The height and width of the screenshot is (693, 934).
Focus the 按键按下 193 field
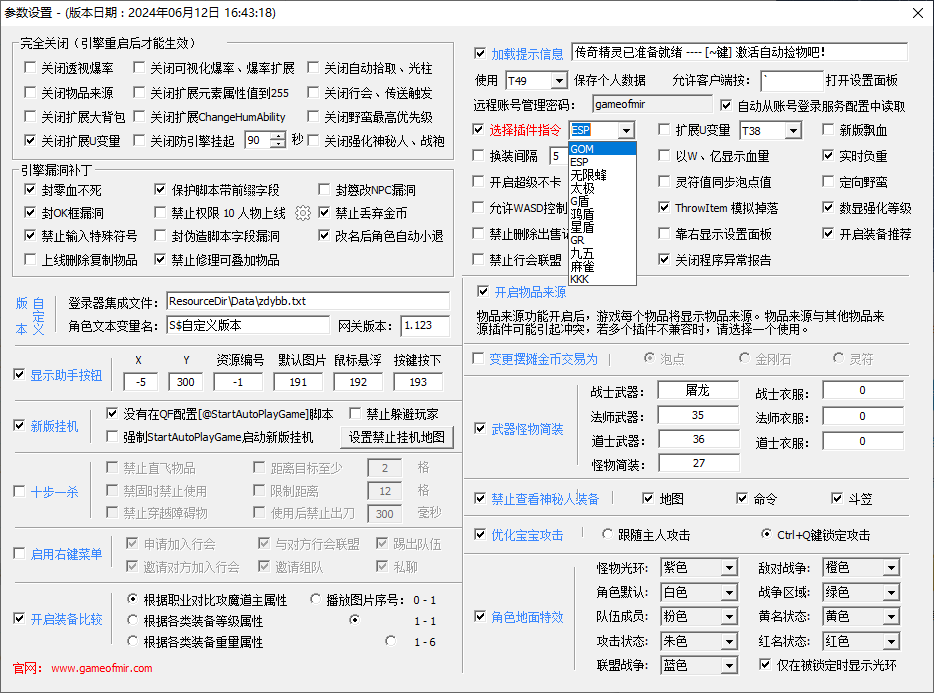tap(418, 382)
